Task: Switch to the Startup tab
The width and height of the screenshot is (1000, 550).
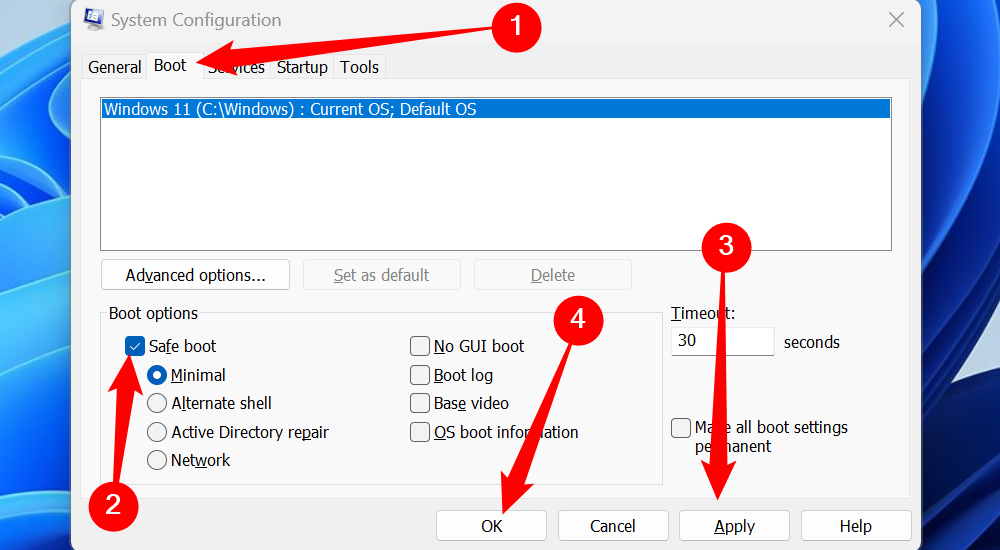Action: tap(302, 67)
